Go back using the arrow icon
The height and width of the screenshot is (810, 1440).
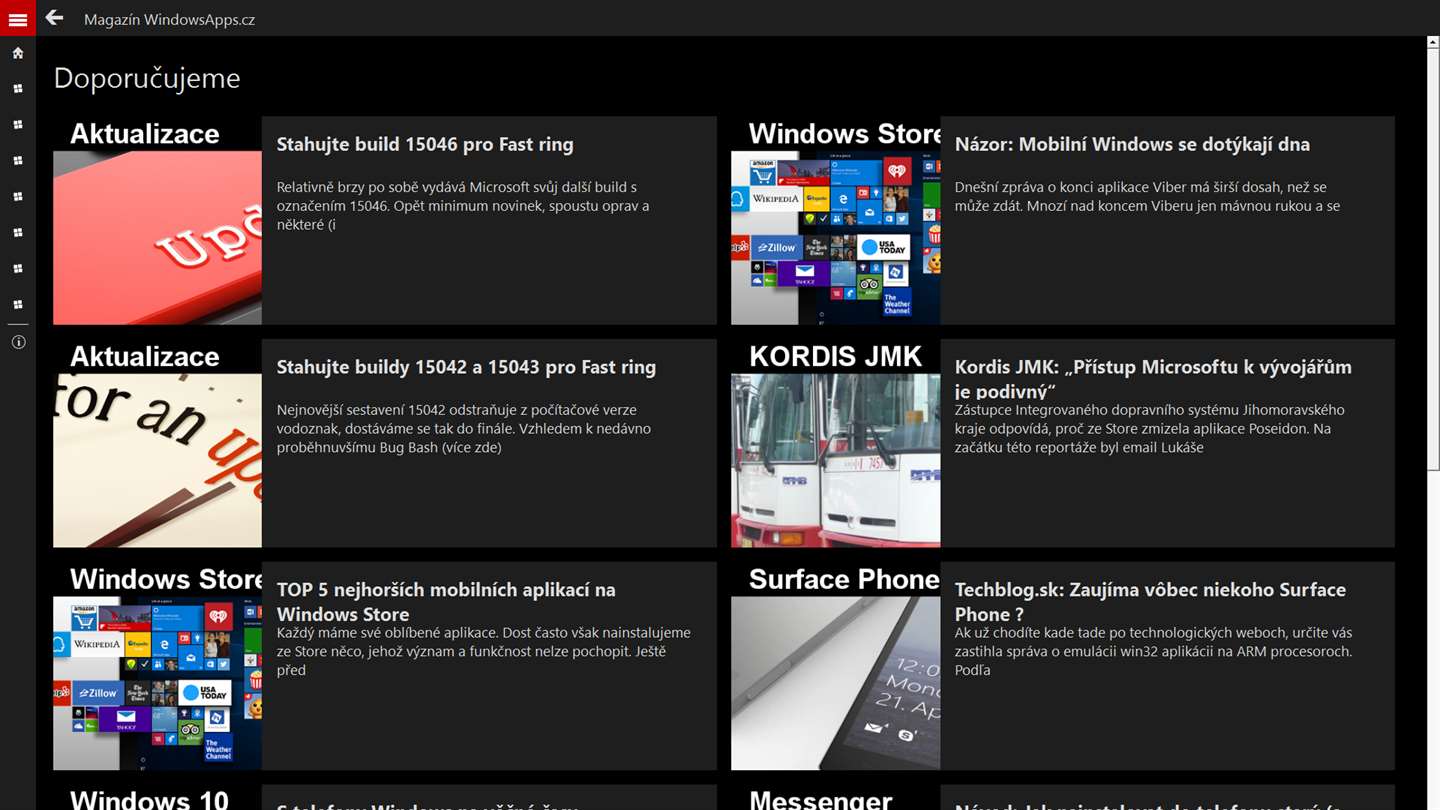click(x=54, y=18)
